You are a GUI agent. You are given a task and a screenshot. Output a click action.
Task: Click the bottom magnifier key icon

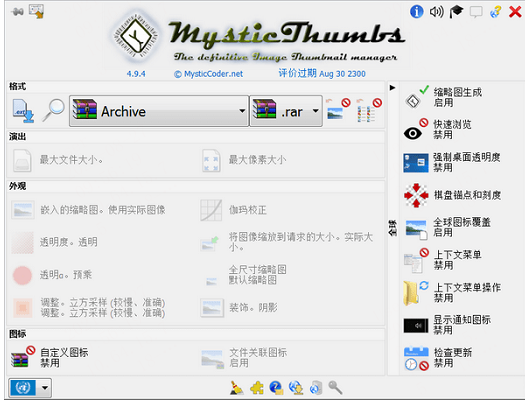[335, 387]
